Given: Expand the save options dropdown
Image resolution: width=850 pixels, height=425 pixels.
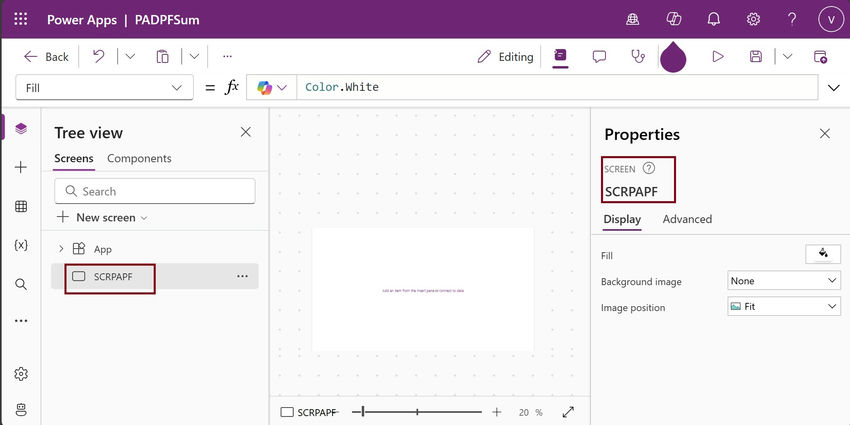Looking at the screenshot, I should [x=787, y=56].
